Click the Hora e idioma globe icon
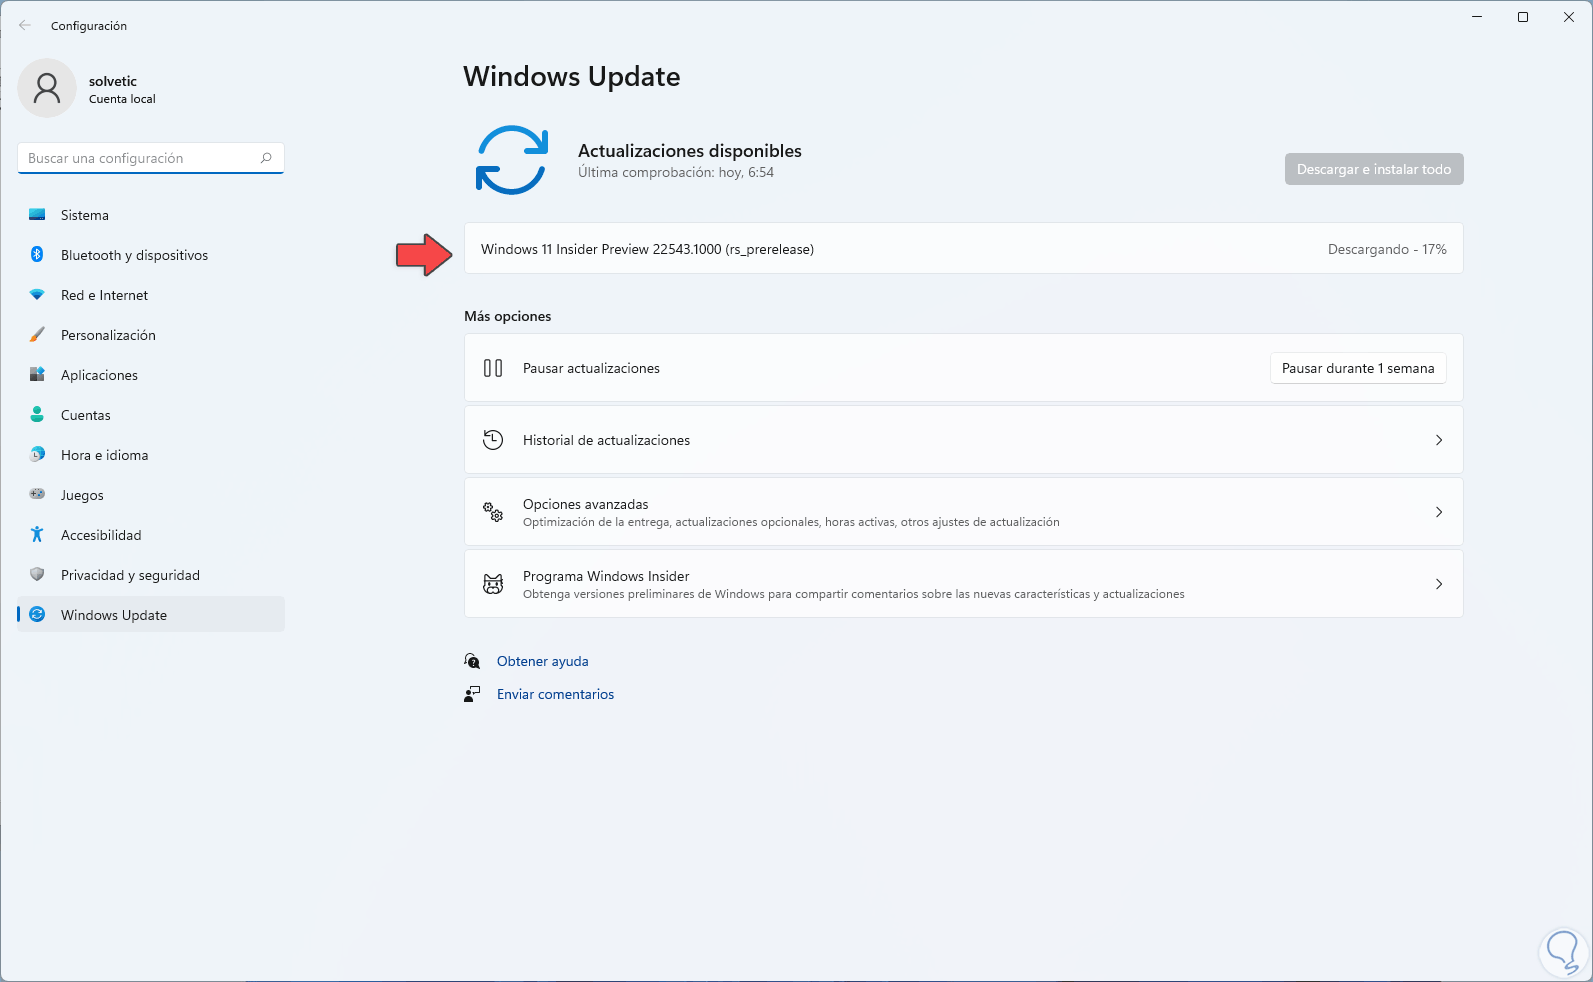Viewport: 1593px width, 982px height. (37, 455)
